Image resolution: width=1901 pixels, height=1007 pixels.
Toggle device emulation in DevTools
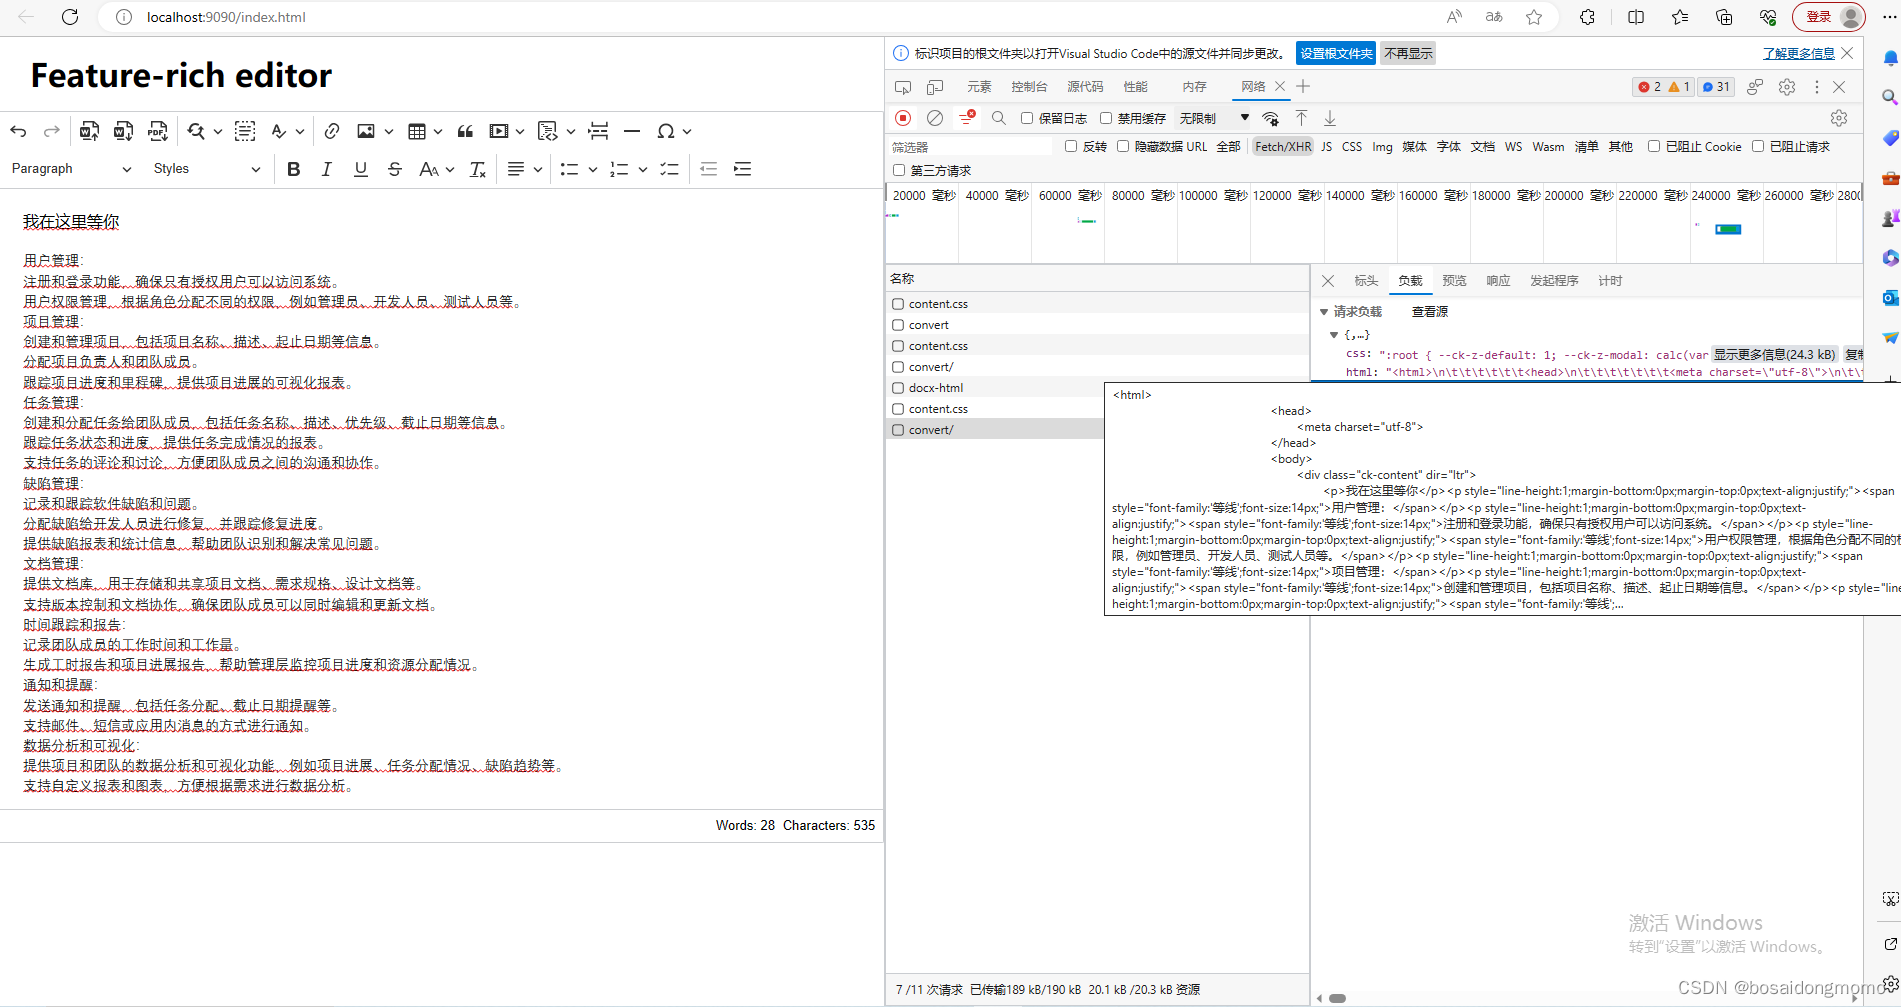click(x=935, y=87)
